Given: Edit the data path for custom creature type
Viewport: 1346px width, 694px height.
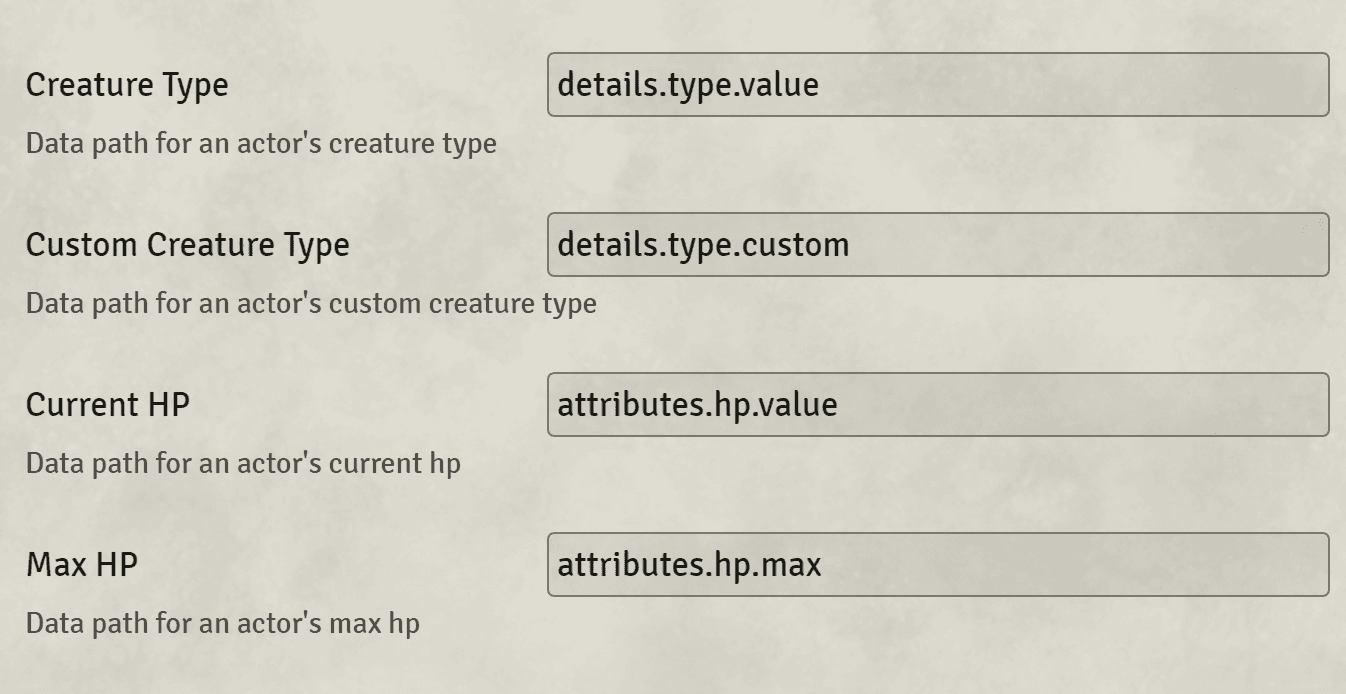Looking at the screenshot, I should [937, 244].
